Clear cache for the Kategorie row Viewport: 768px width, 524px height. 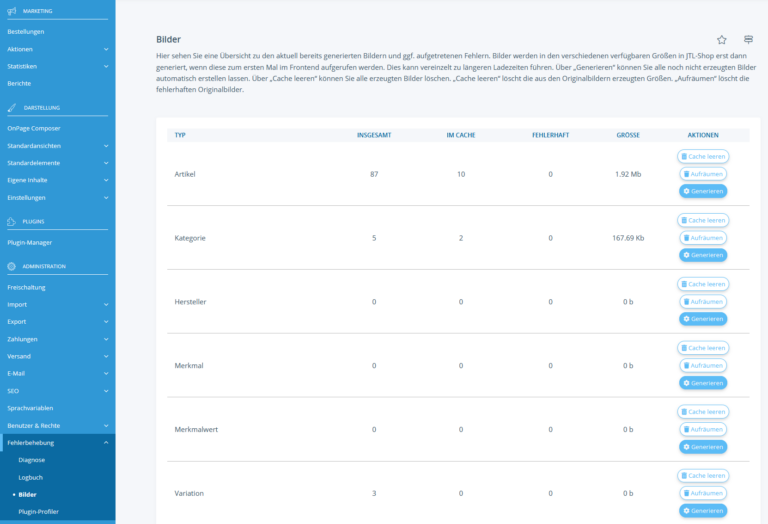(703, 220)
